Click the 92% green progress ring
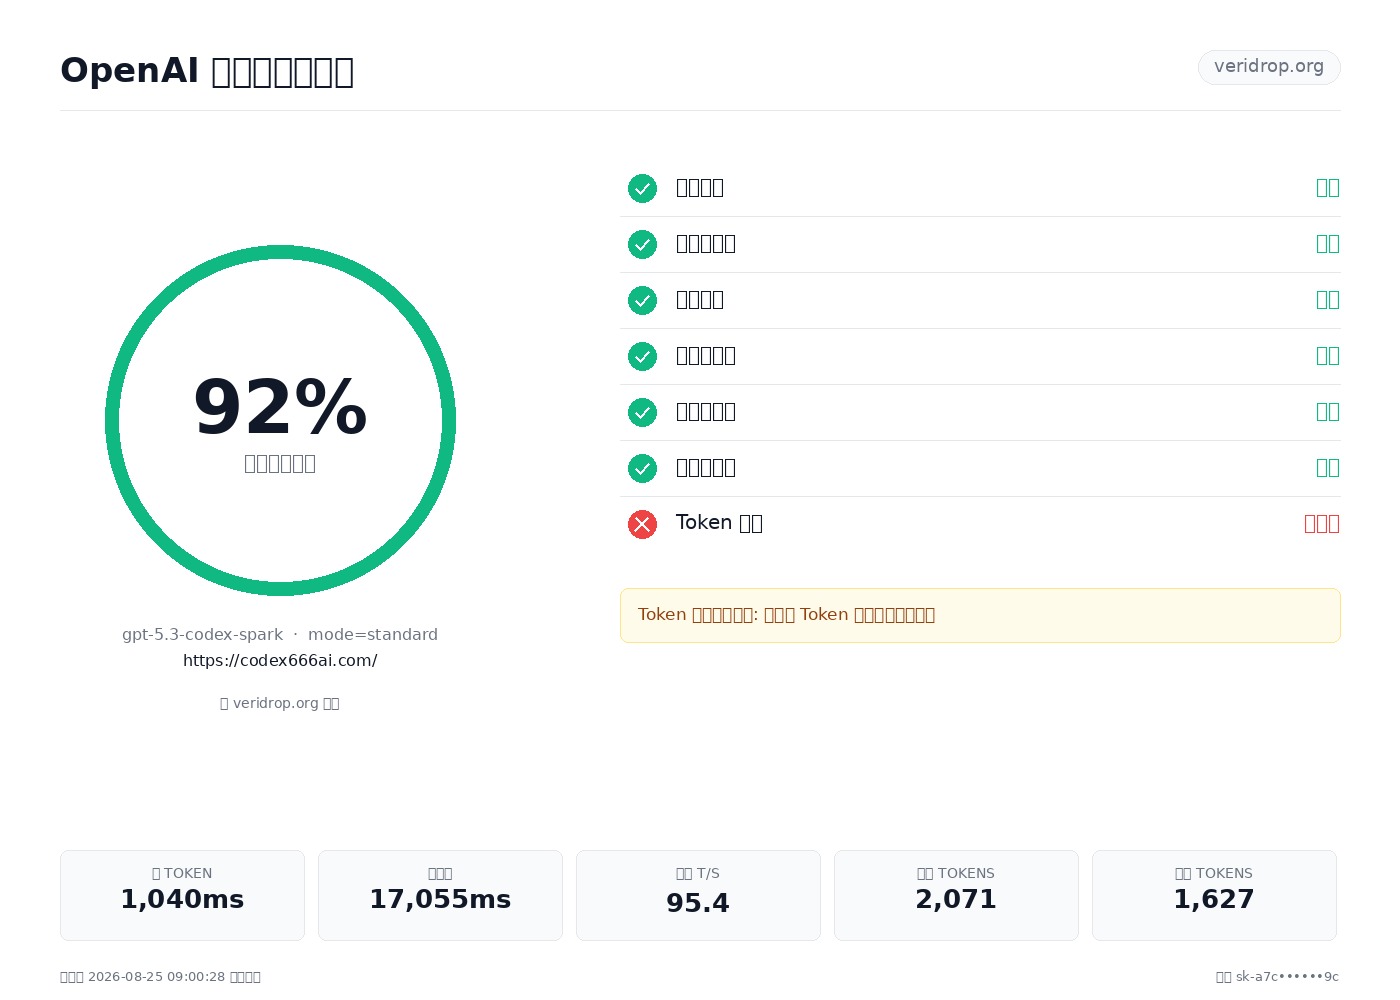Image resolution: width=1400 pixels, height=1000 pixels. pyautogui.click(x=280, y=420)
